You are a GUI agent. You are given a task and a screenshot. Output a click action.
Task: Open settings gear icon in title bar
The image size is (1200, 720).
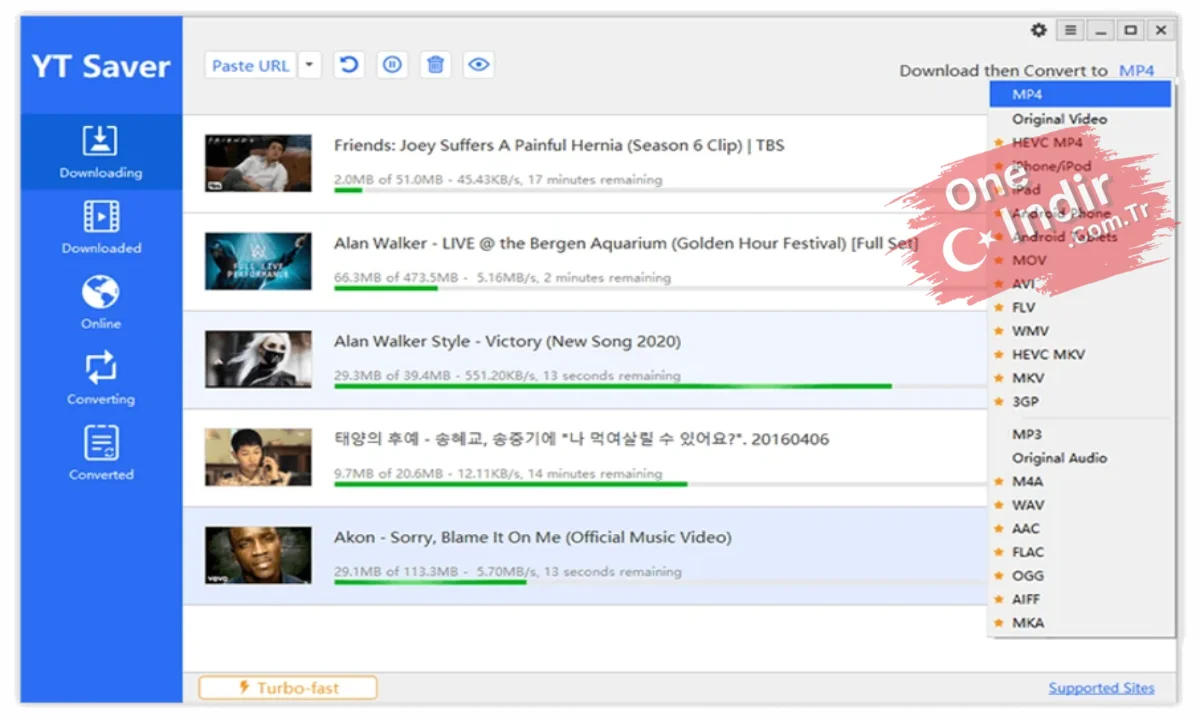[x=1039, y=30]
